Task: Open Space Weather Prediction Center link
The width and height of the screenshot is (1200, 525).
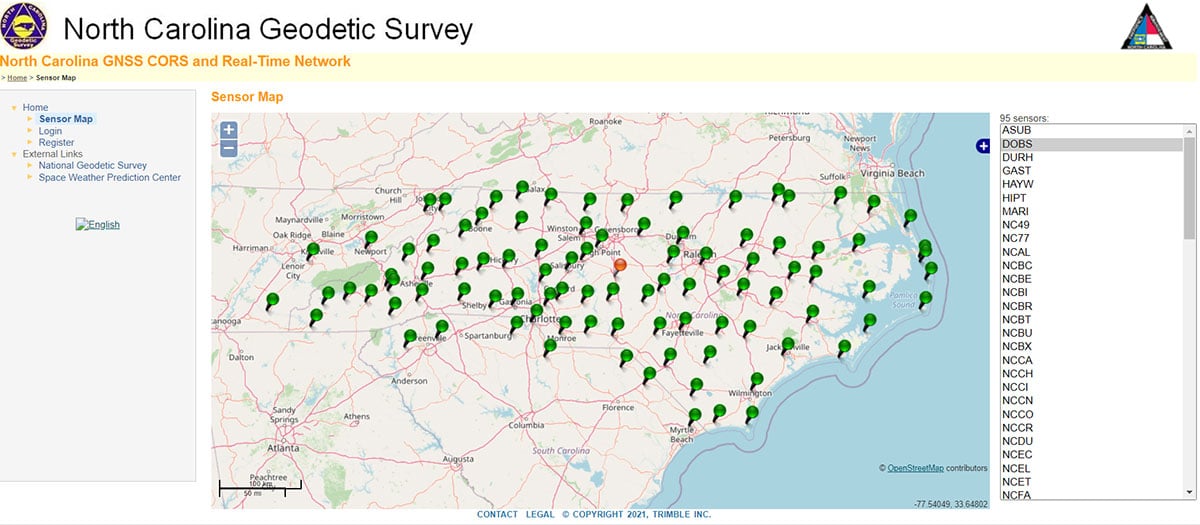Action: click(110, 178)
